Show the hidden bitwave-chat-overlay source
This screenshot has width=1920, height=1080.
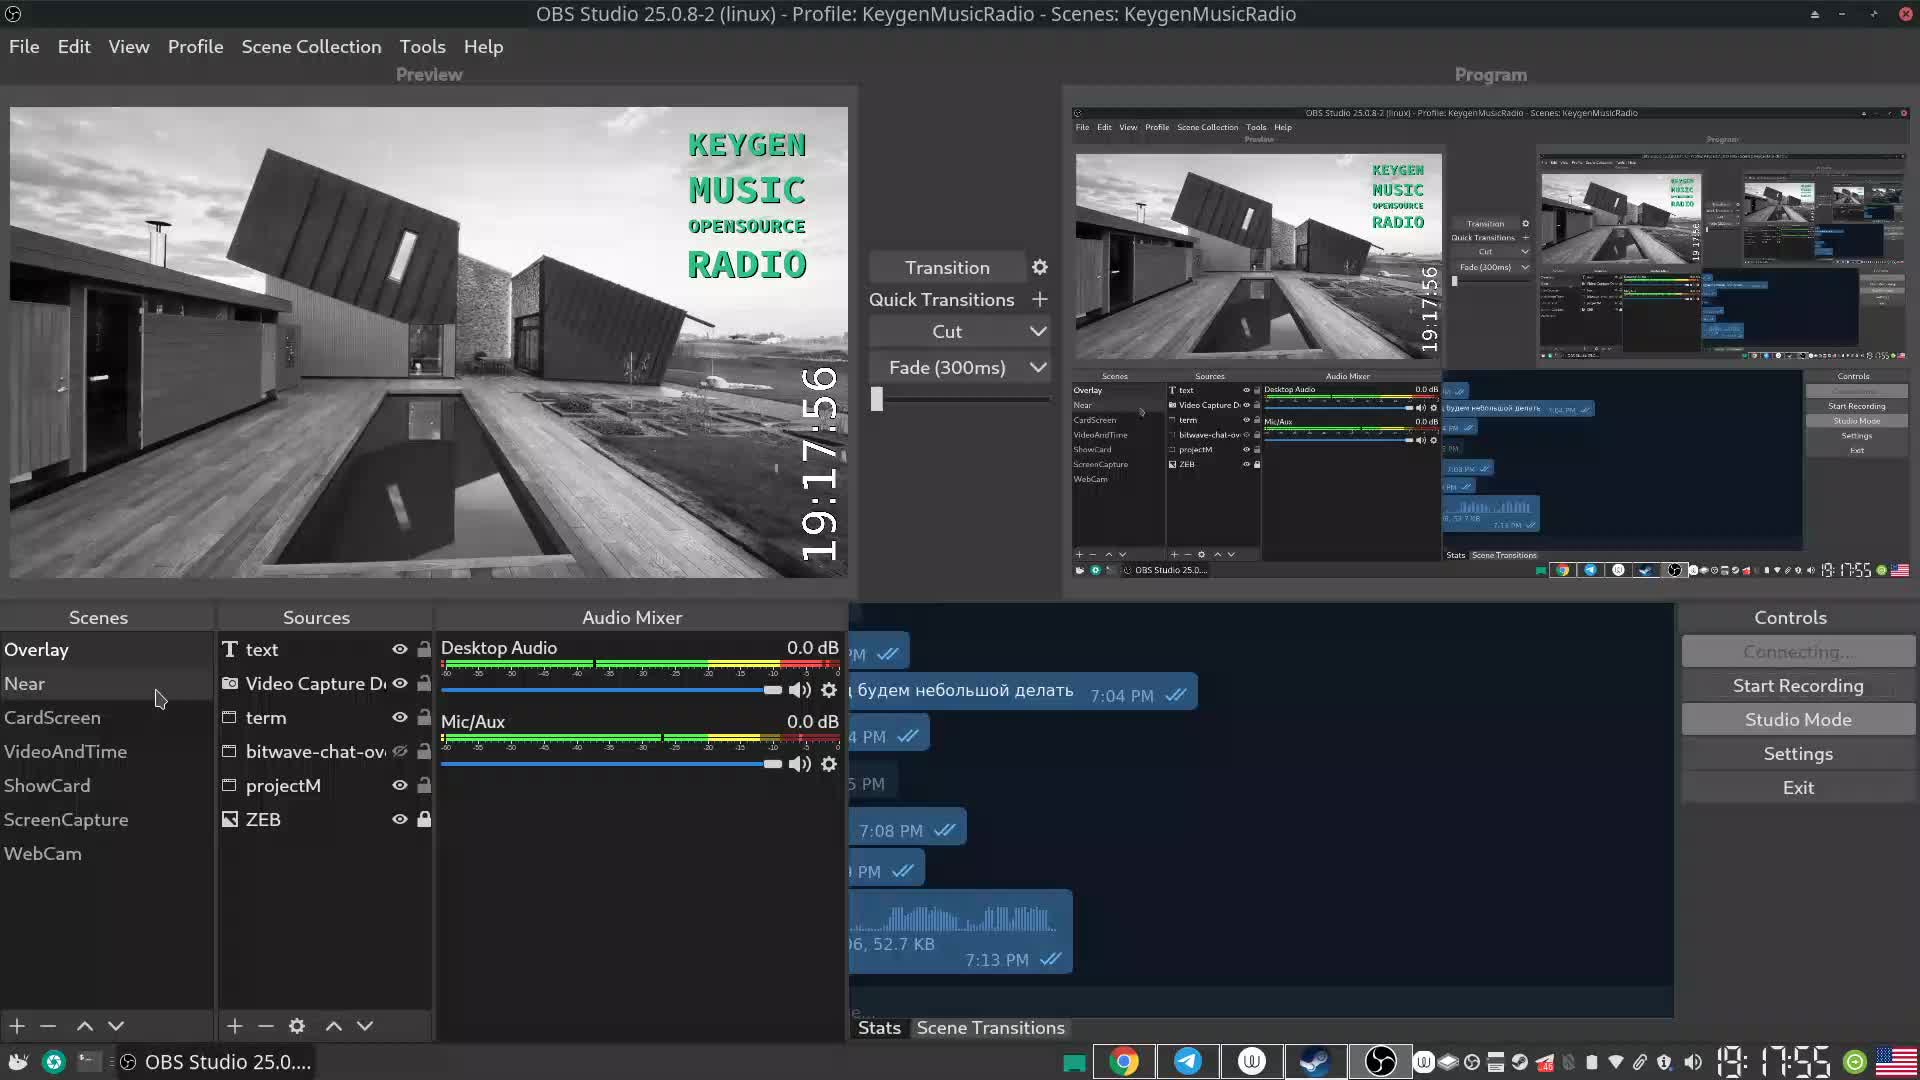tap(400, 751)
